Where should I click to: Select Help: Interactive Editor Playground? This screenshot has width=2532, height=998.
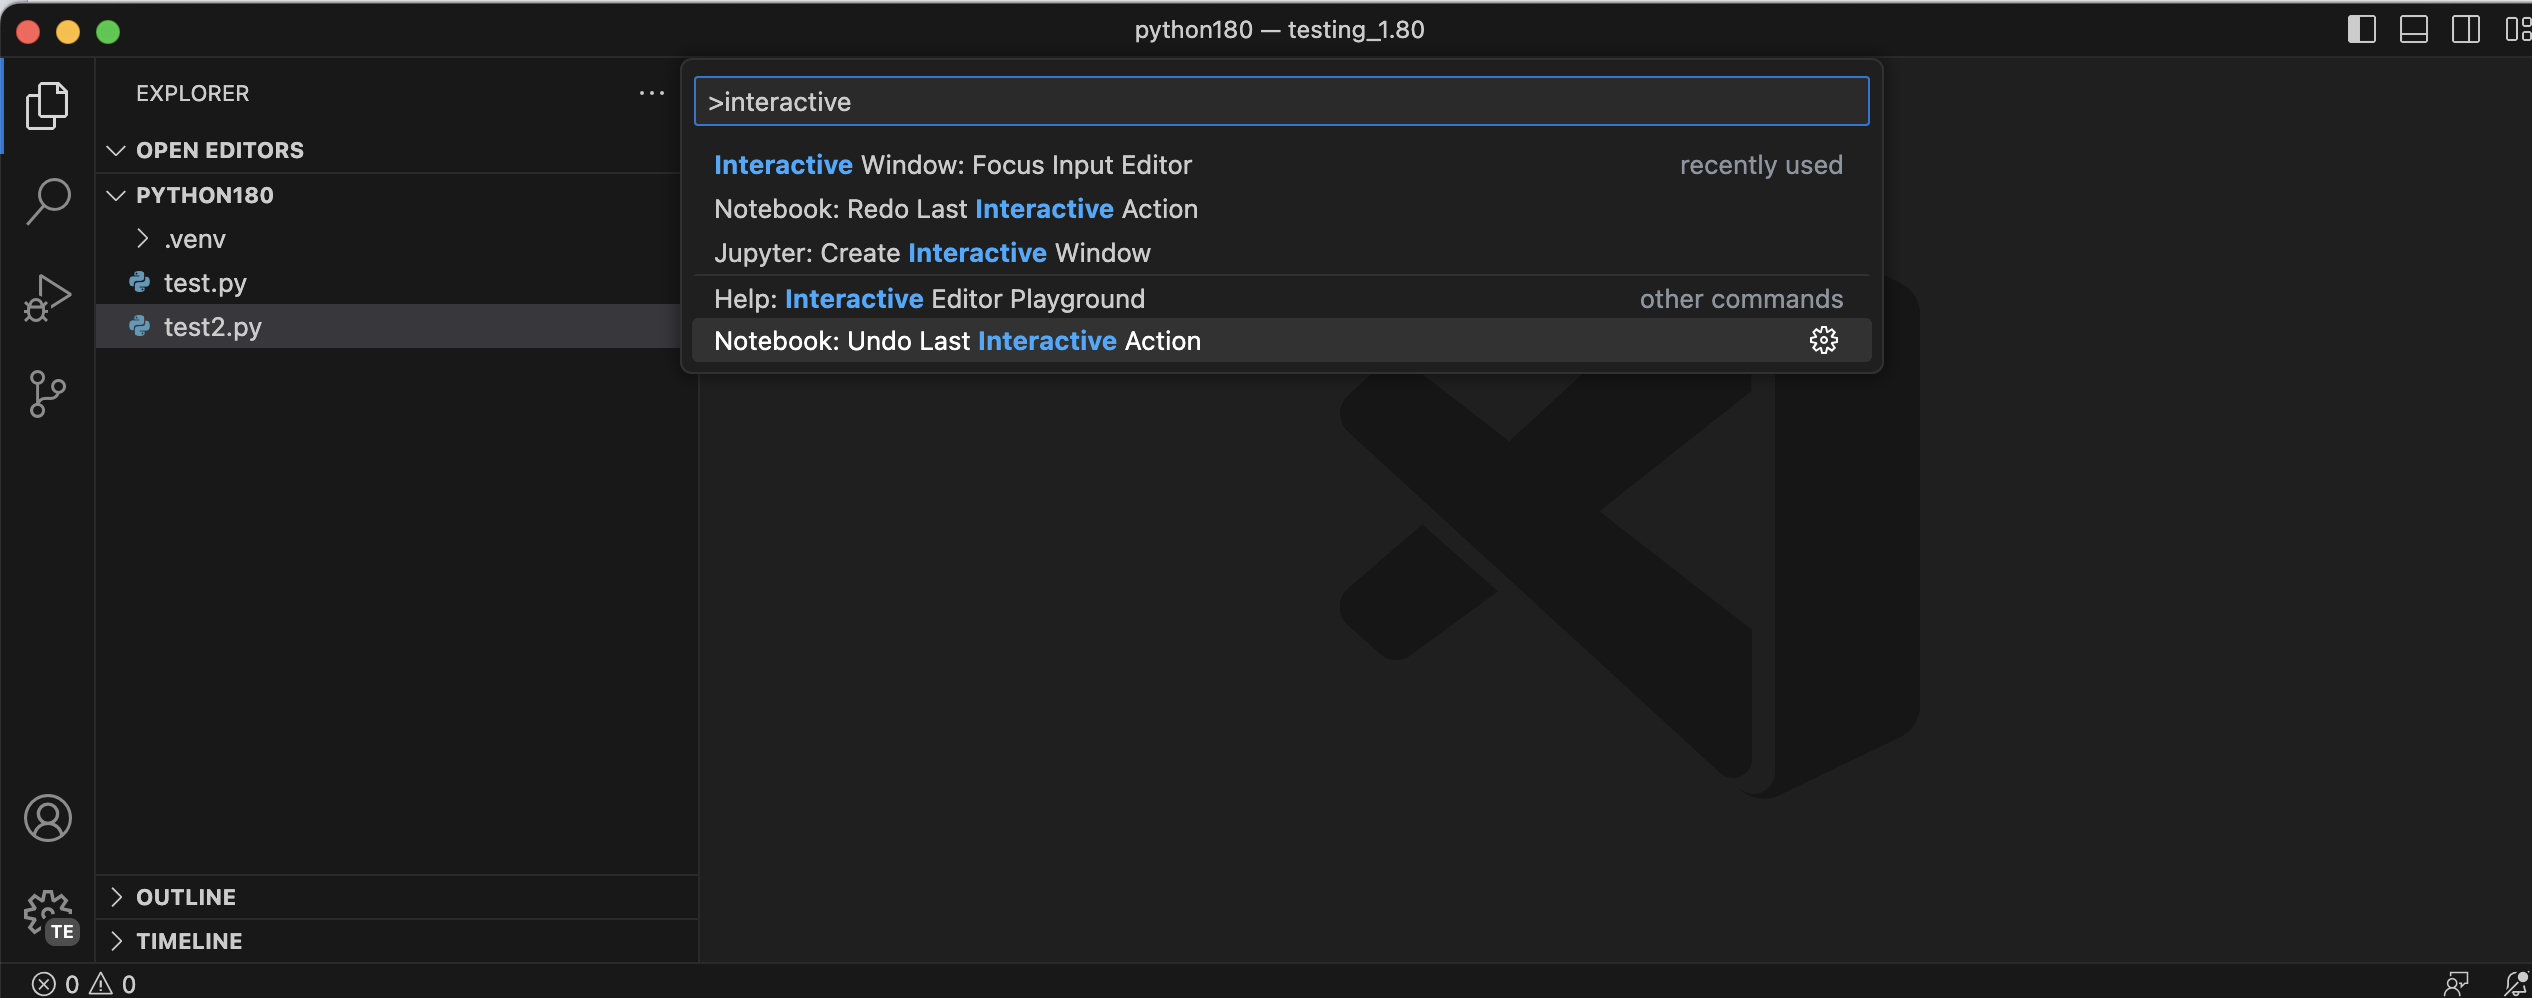[929, 298]
